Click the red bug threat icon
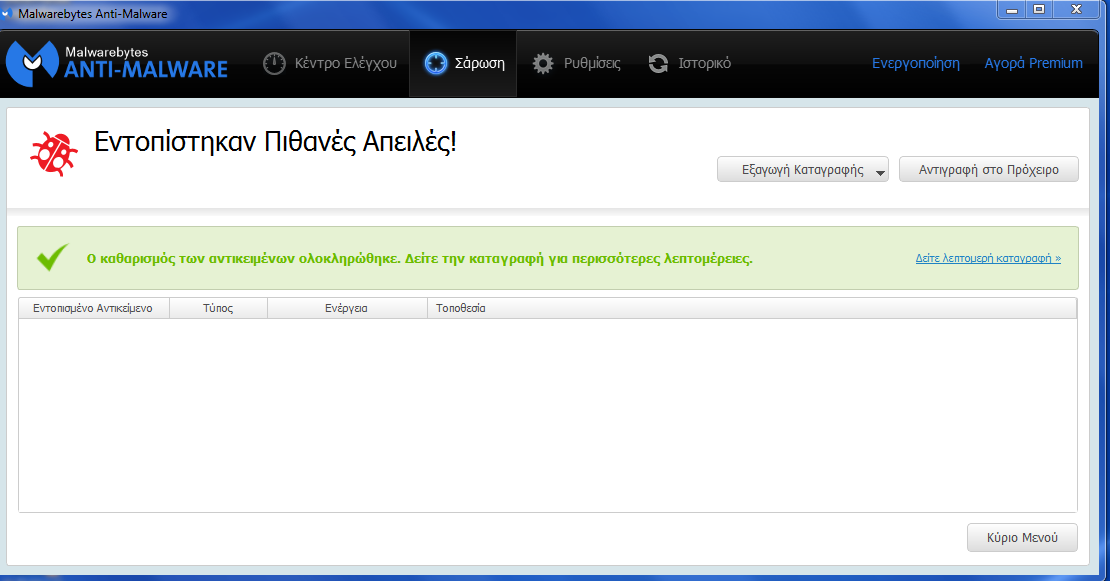 click(x=54, y=154)
